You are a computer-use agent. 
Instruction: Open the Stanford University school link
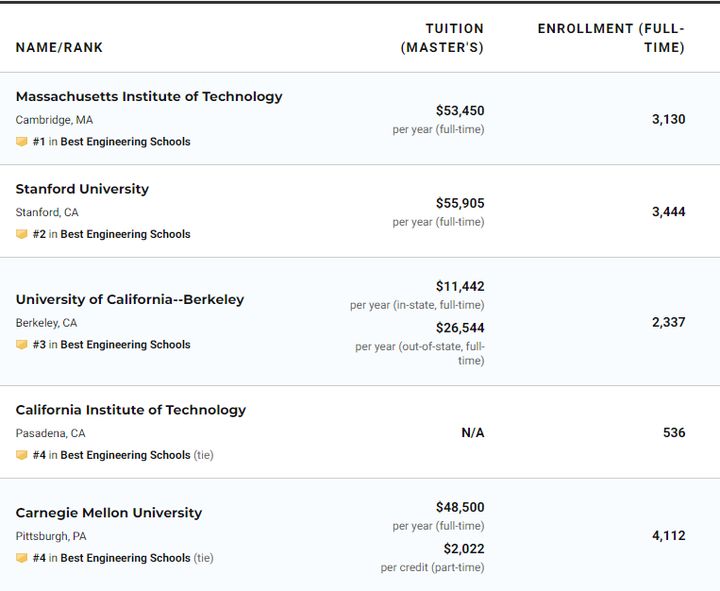[x=82, y=189]
